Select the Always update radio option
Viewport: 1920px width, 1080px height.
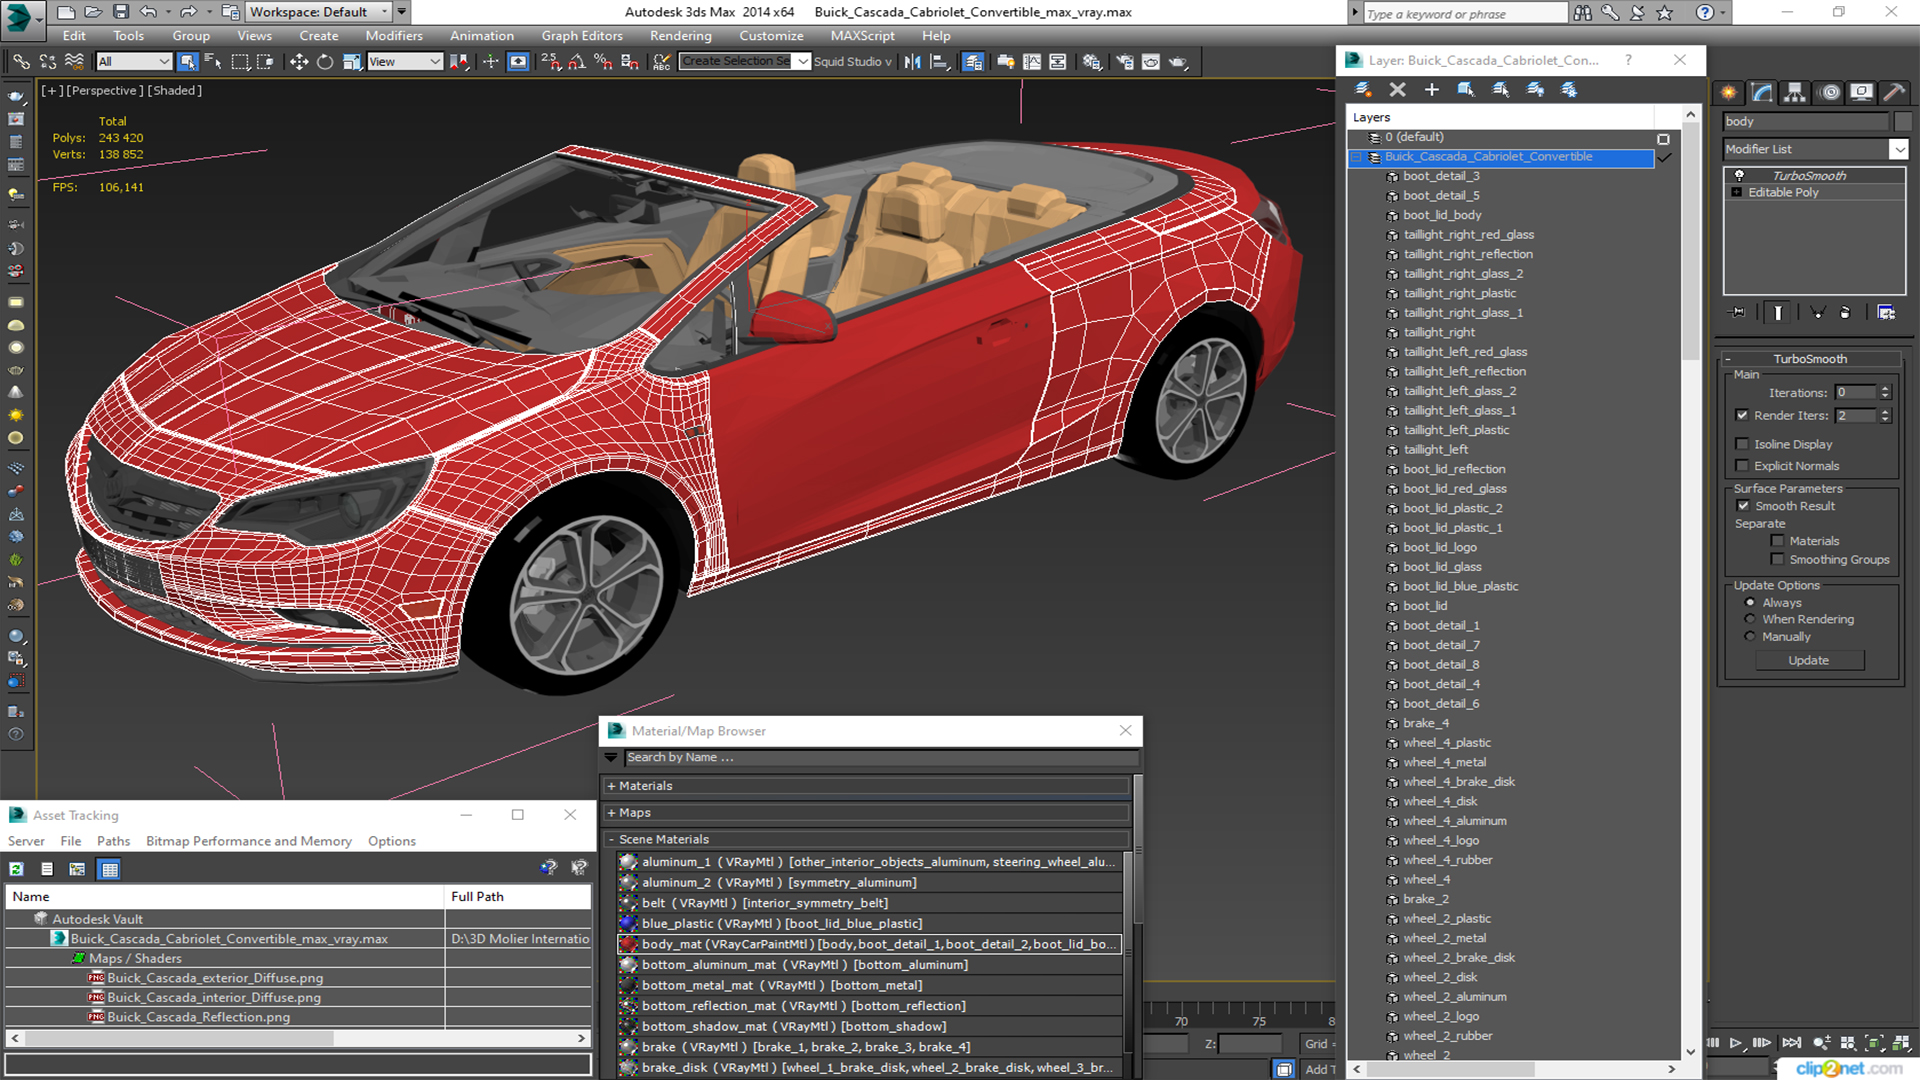tap(1750, 603)
